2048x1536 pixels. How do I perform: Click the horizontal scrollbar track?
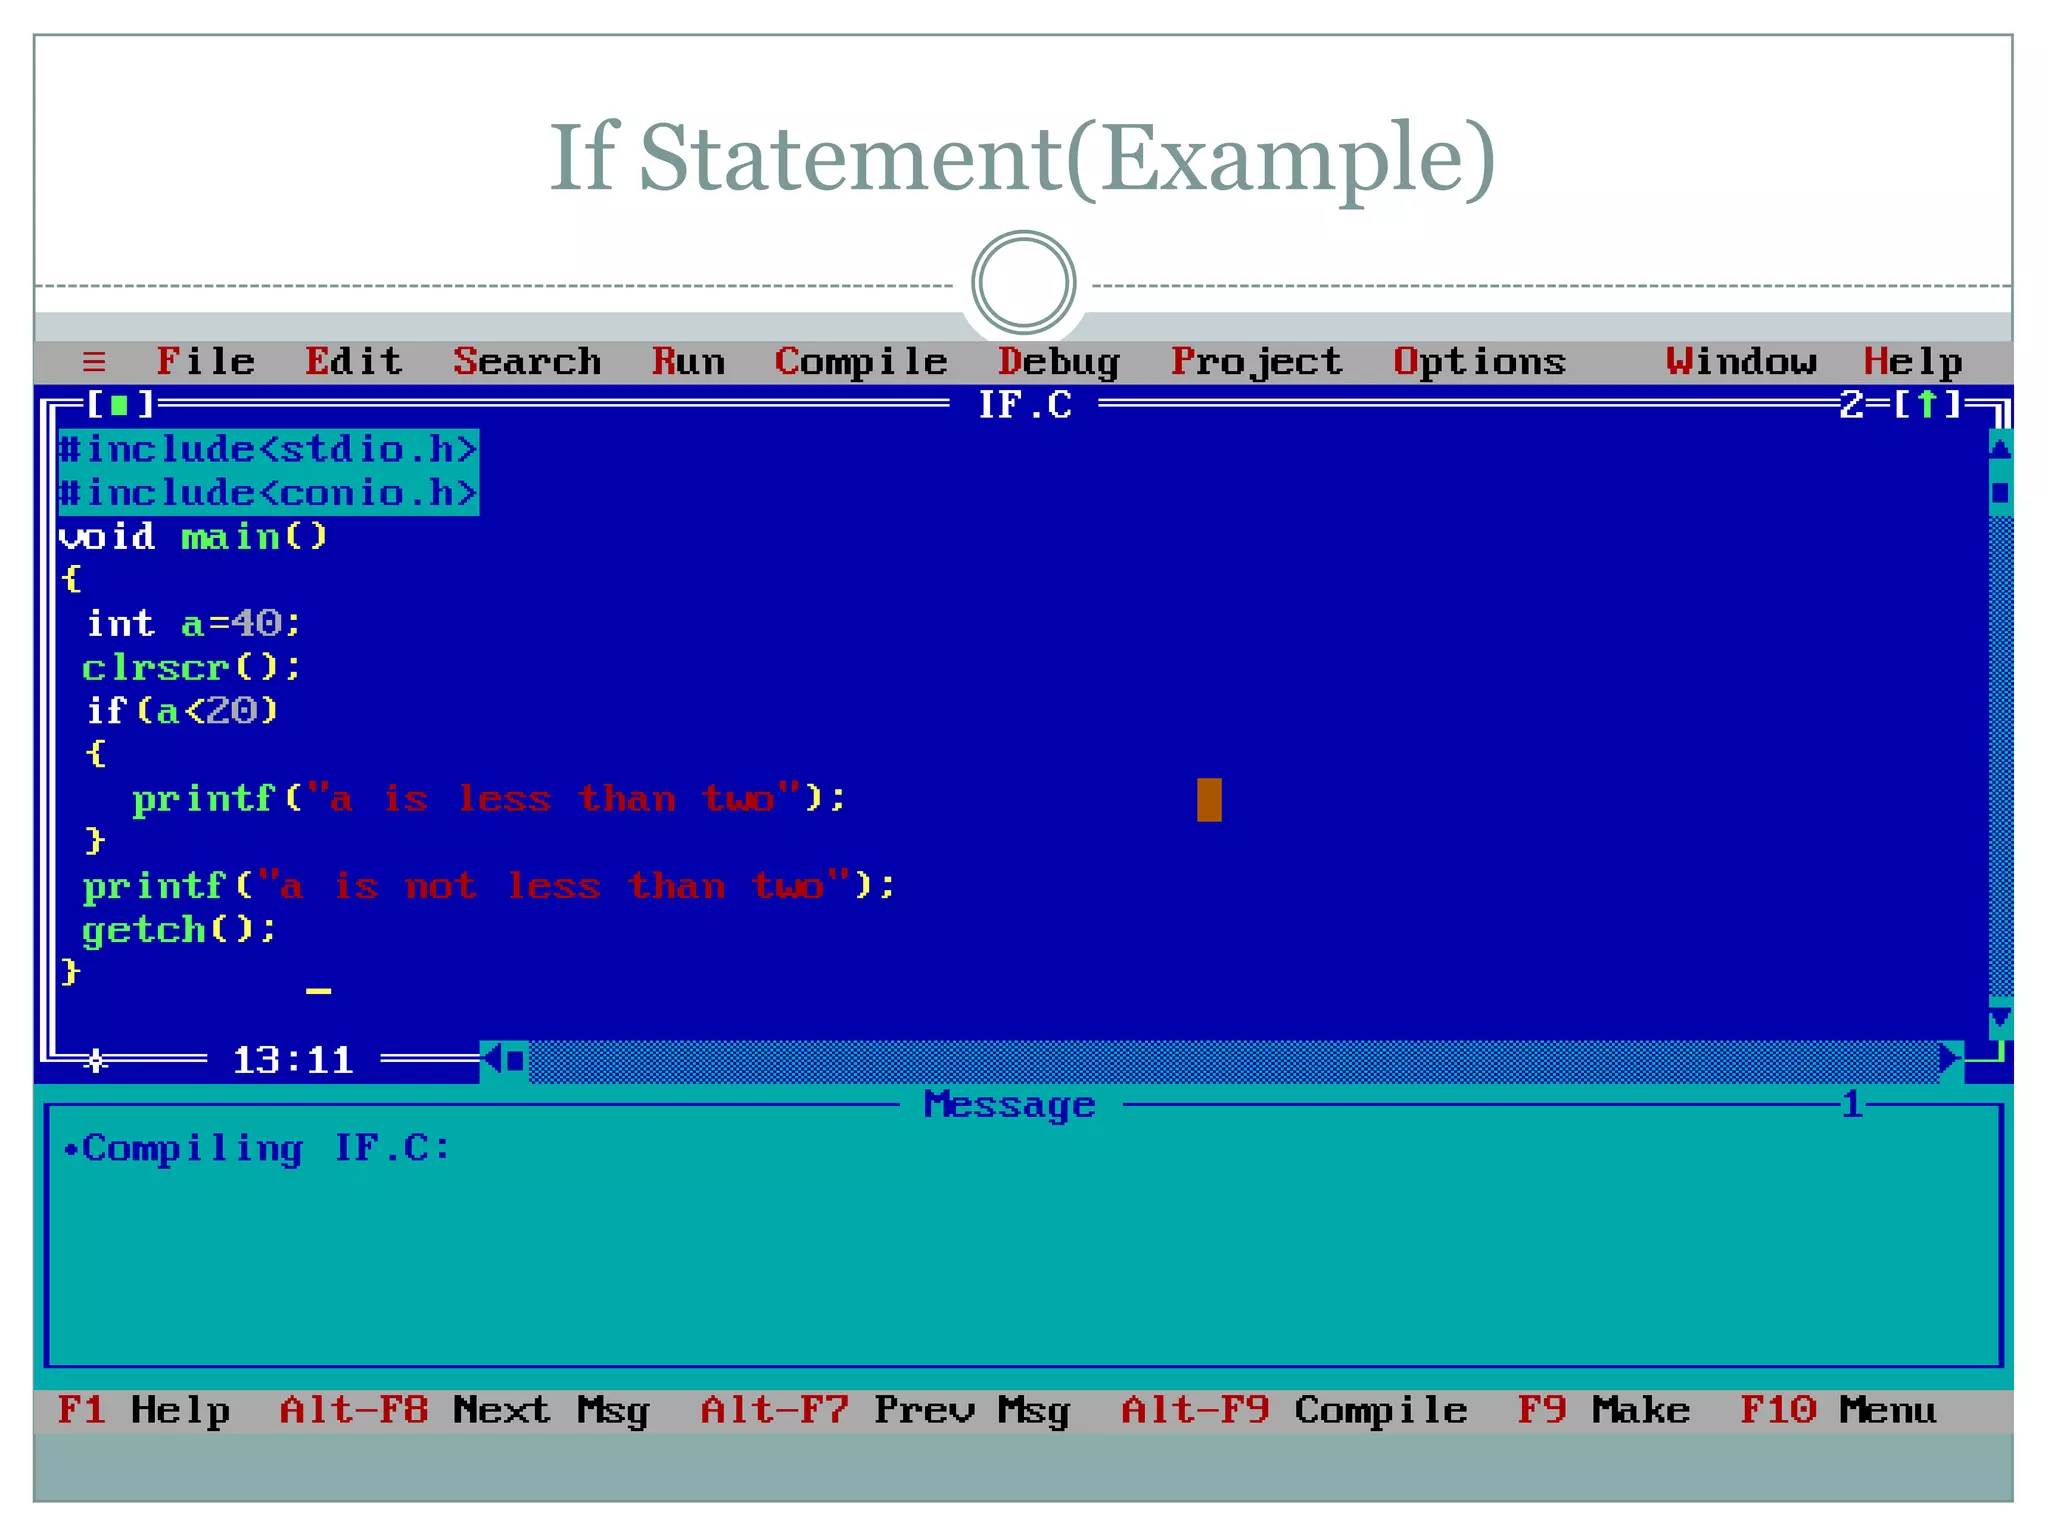pos(1233,1061)
